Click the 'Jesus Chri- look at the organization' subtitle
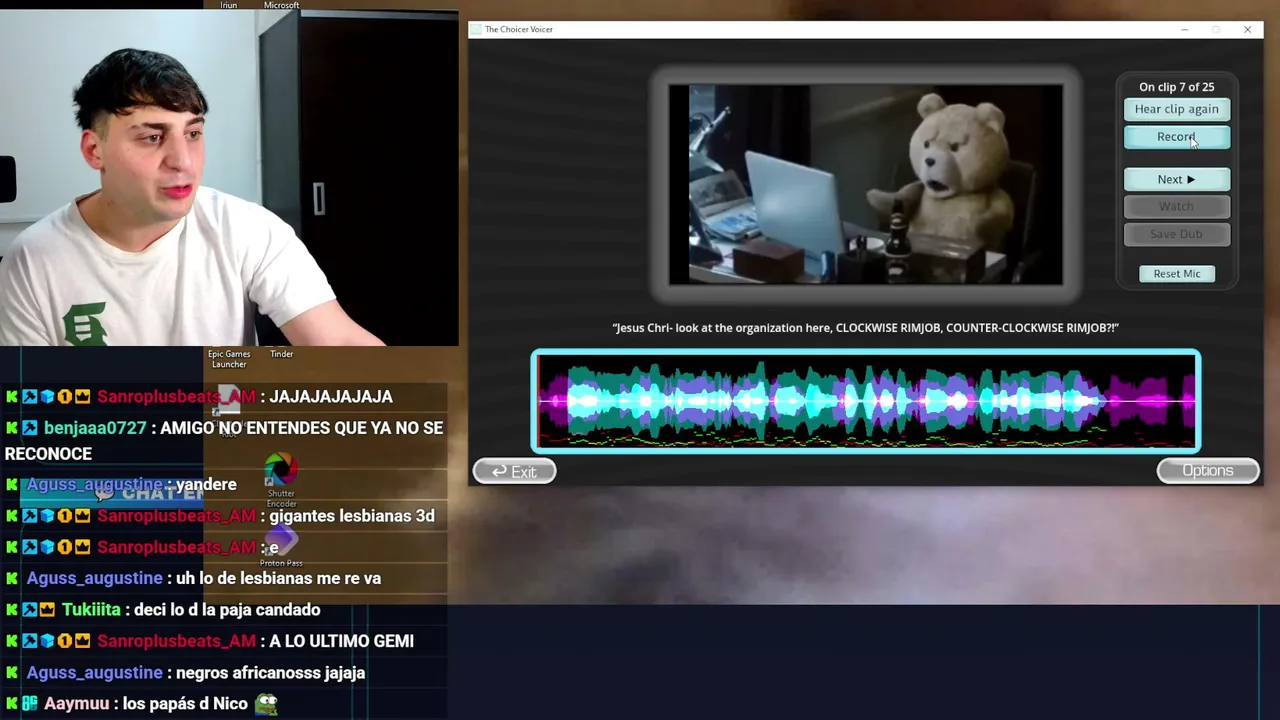This screenshot has width=1280, height=720. pyautogui.click(x=866, y=328)
